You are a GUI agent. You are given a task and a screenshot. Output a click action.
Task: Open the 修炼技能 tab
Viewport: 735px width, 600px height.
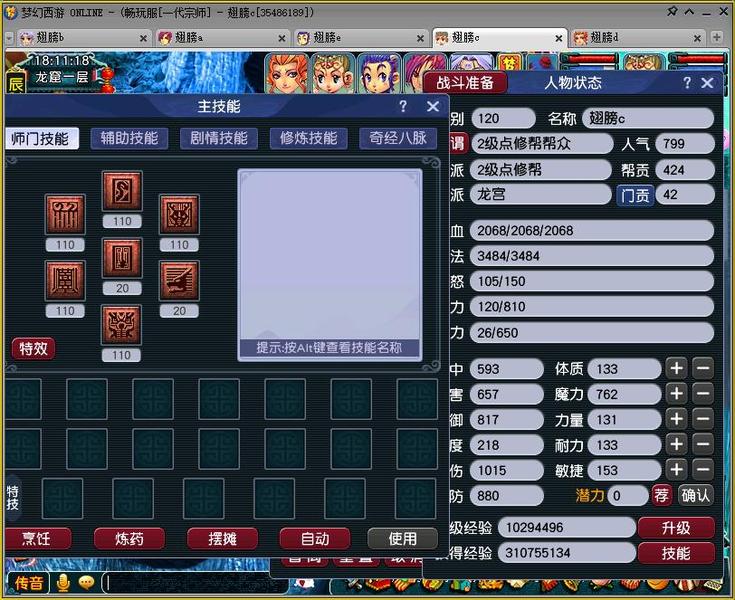(x=308, y=138)
